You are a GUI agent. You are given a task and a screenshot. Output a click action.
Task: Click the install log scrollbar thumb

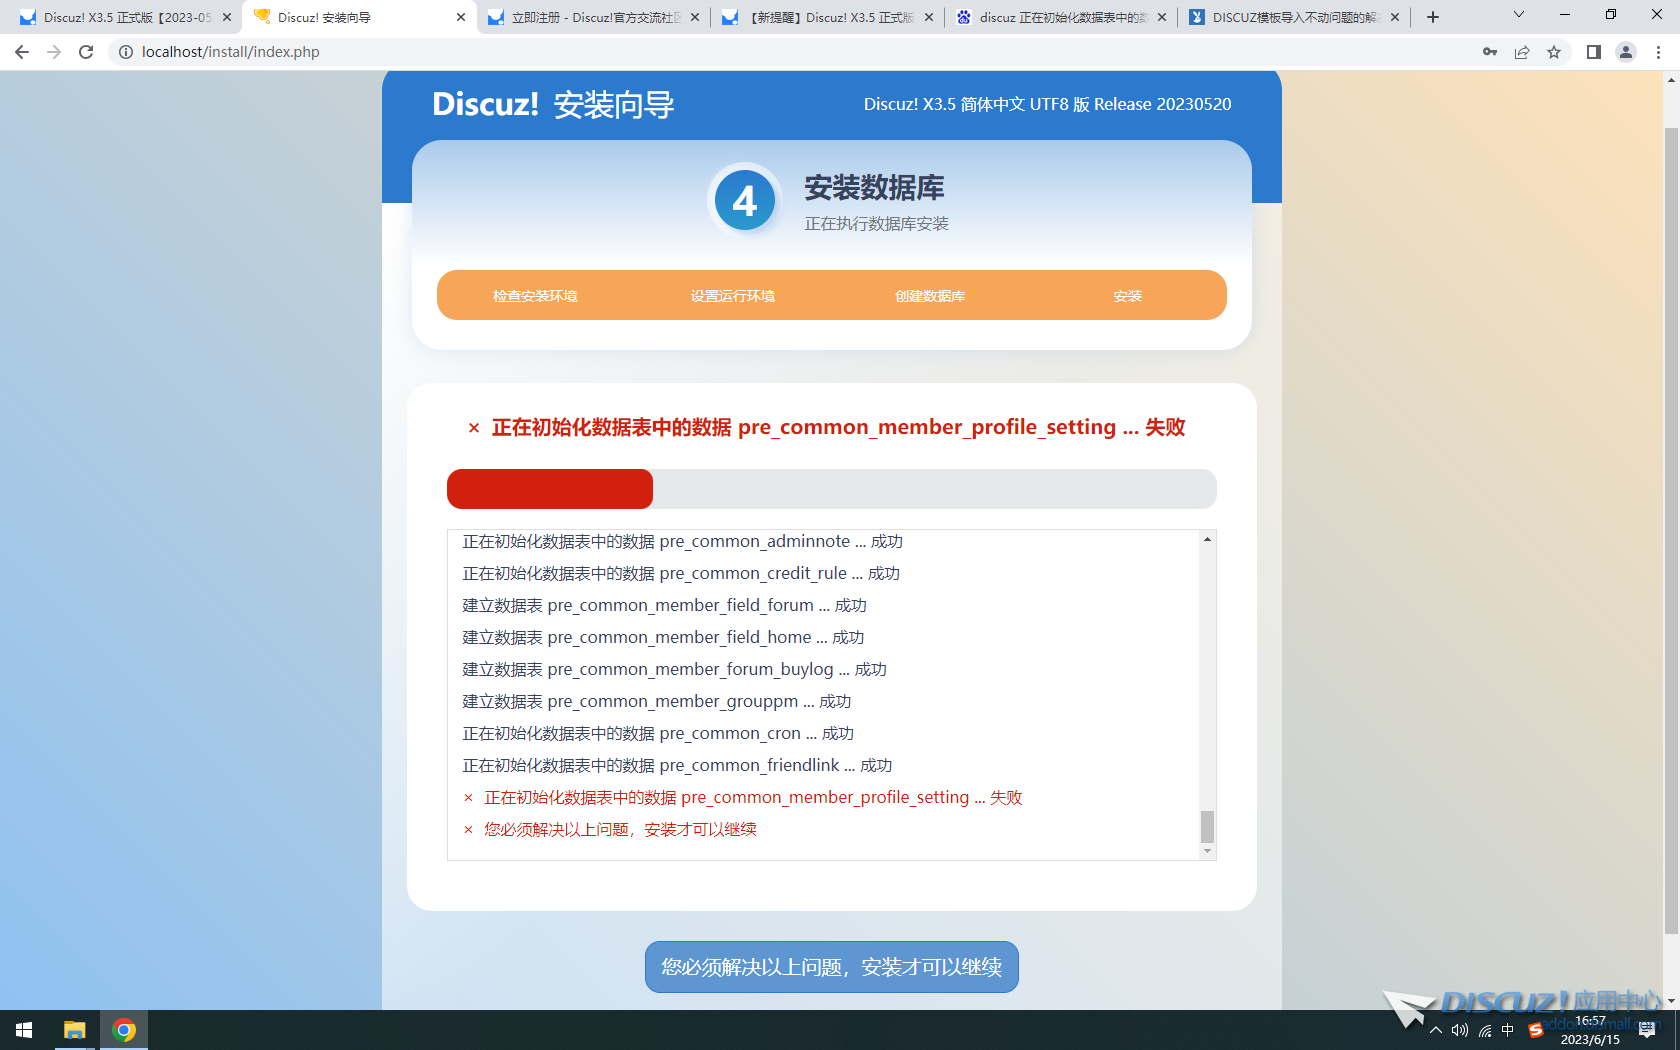(1207, 827)
